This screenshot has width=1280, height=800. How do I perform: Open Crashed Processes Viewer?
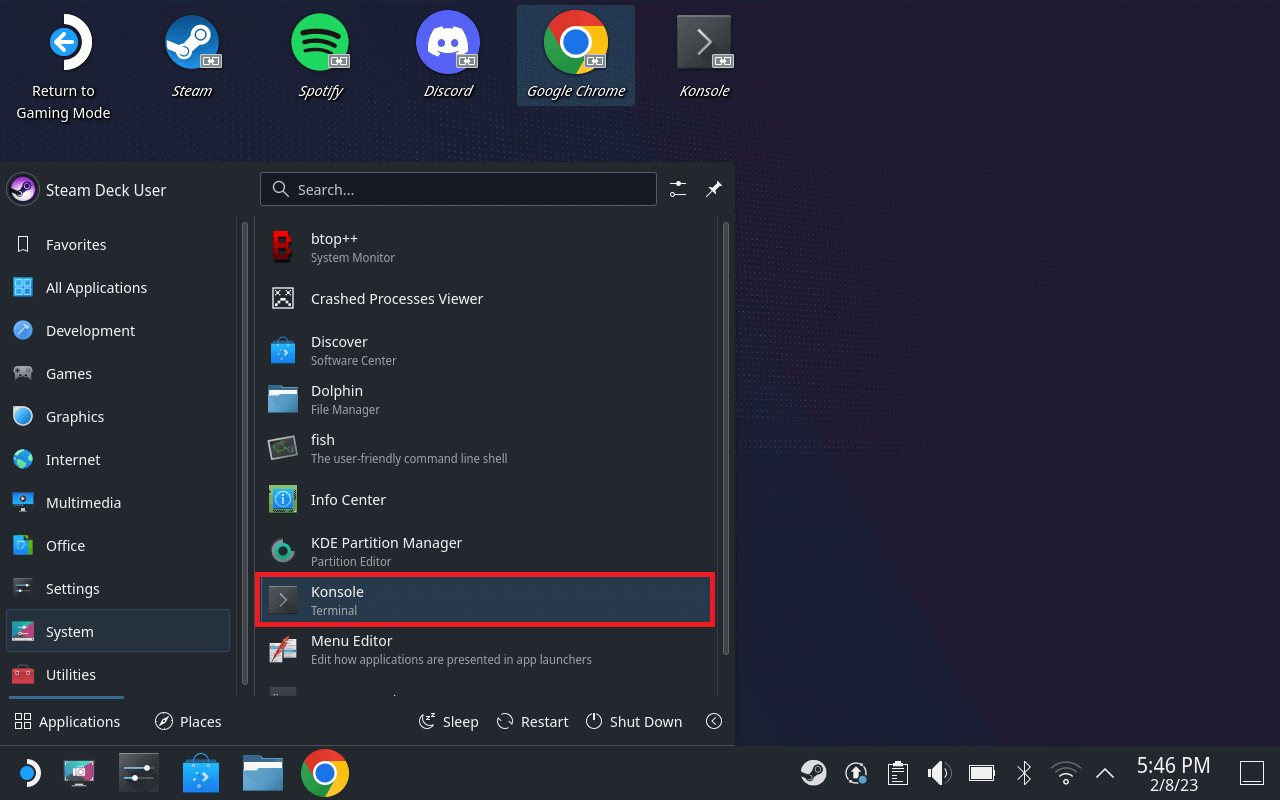(486, 298)
